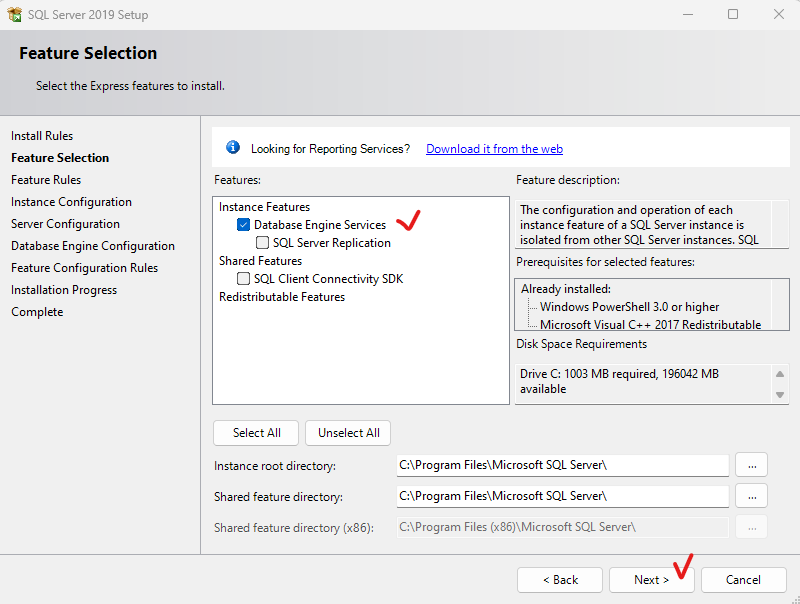Select the Shared Features tree node

pos(260,261)
